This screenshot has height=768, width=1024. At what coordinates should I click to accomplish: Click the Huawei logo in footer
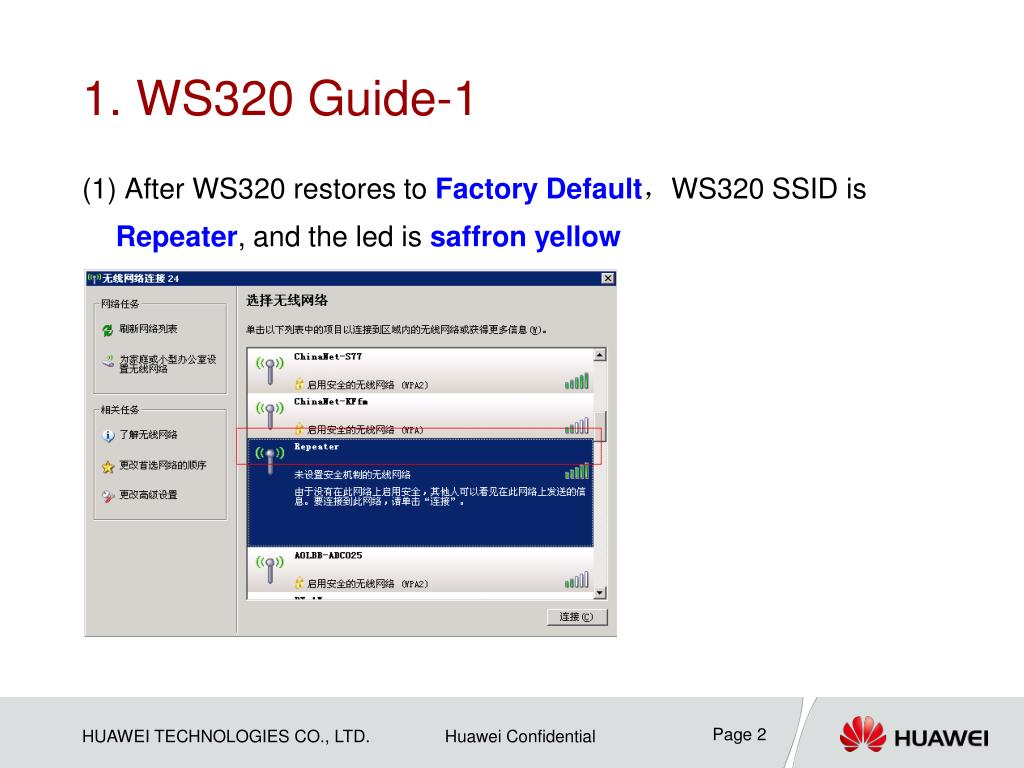coord(914,735)
